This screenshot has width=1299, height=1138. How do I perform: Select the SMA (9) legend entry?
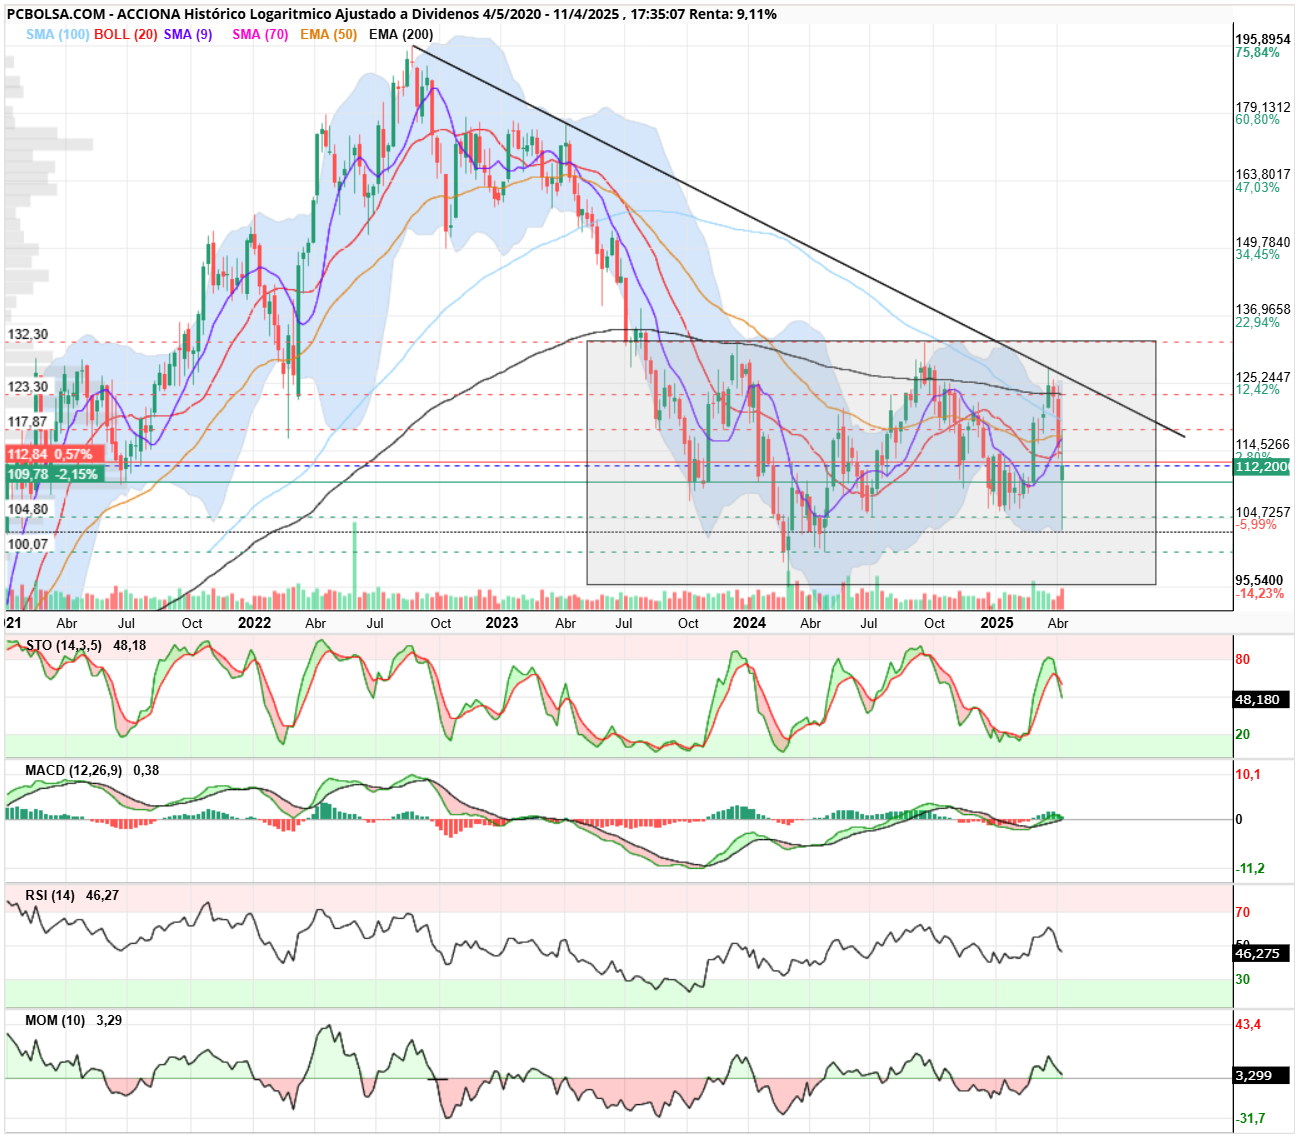click(x=188, y=34)
